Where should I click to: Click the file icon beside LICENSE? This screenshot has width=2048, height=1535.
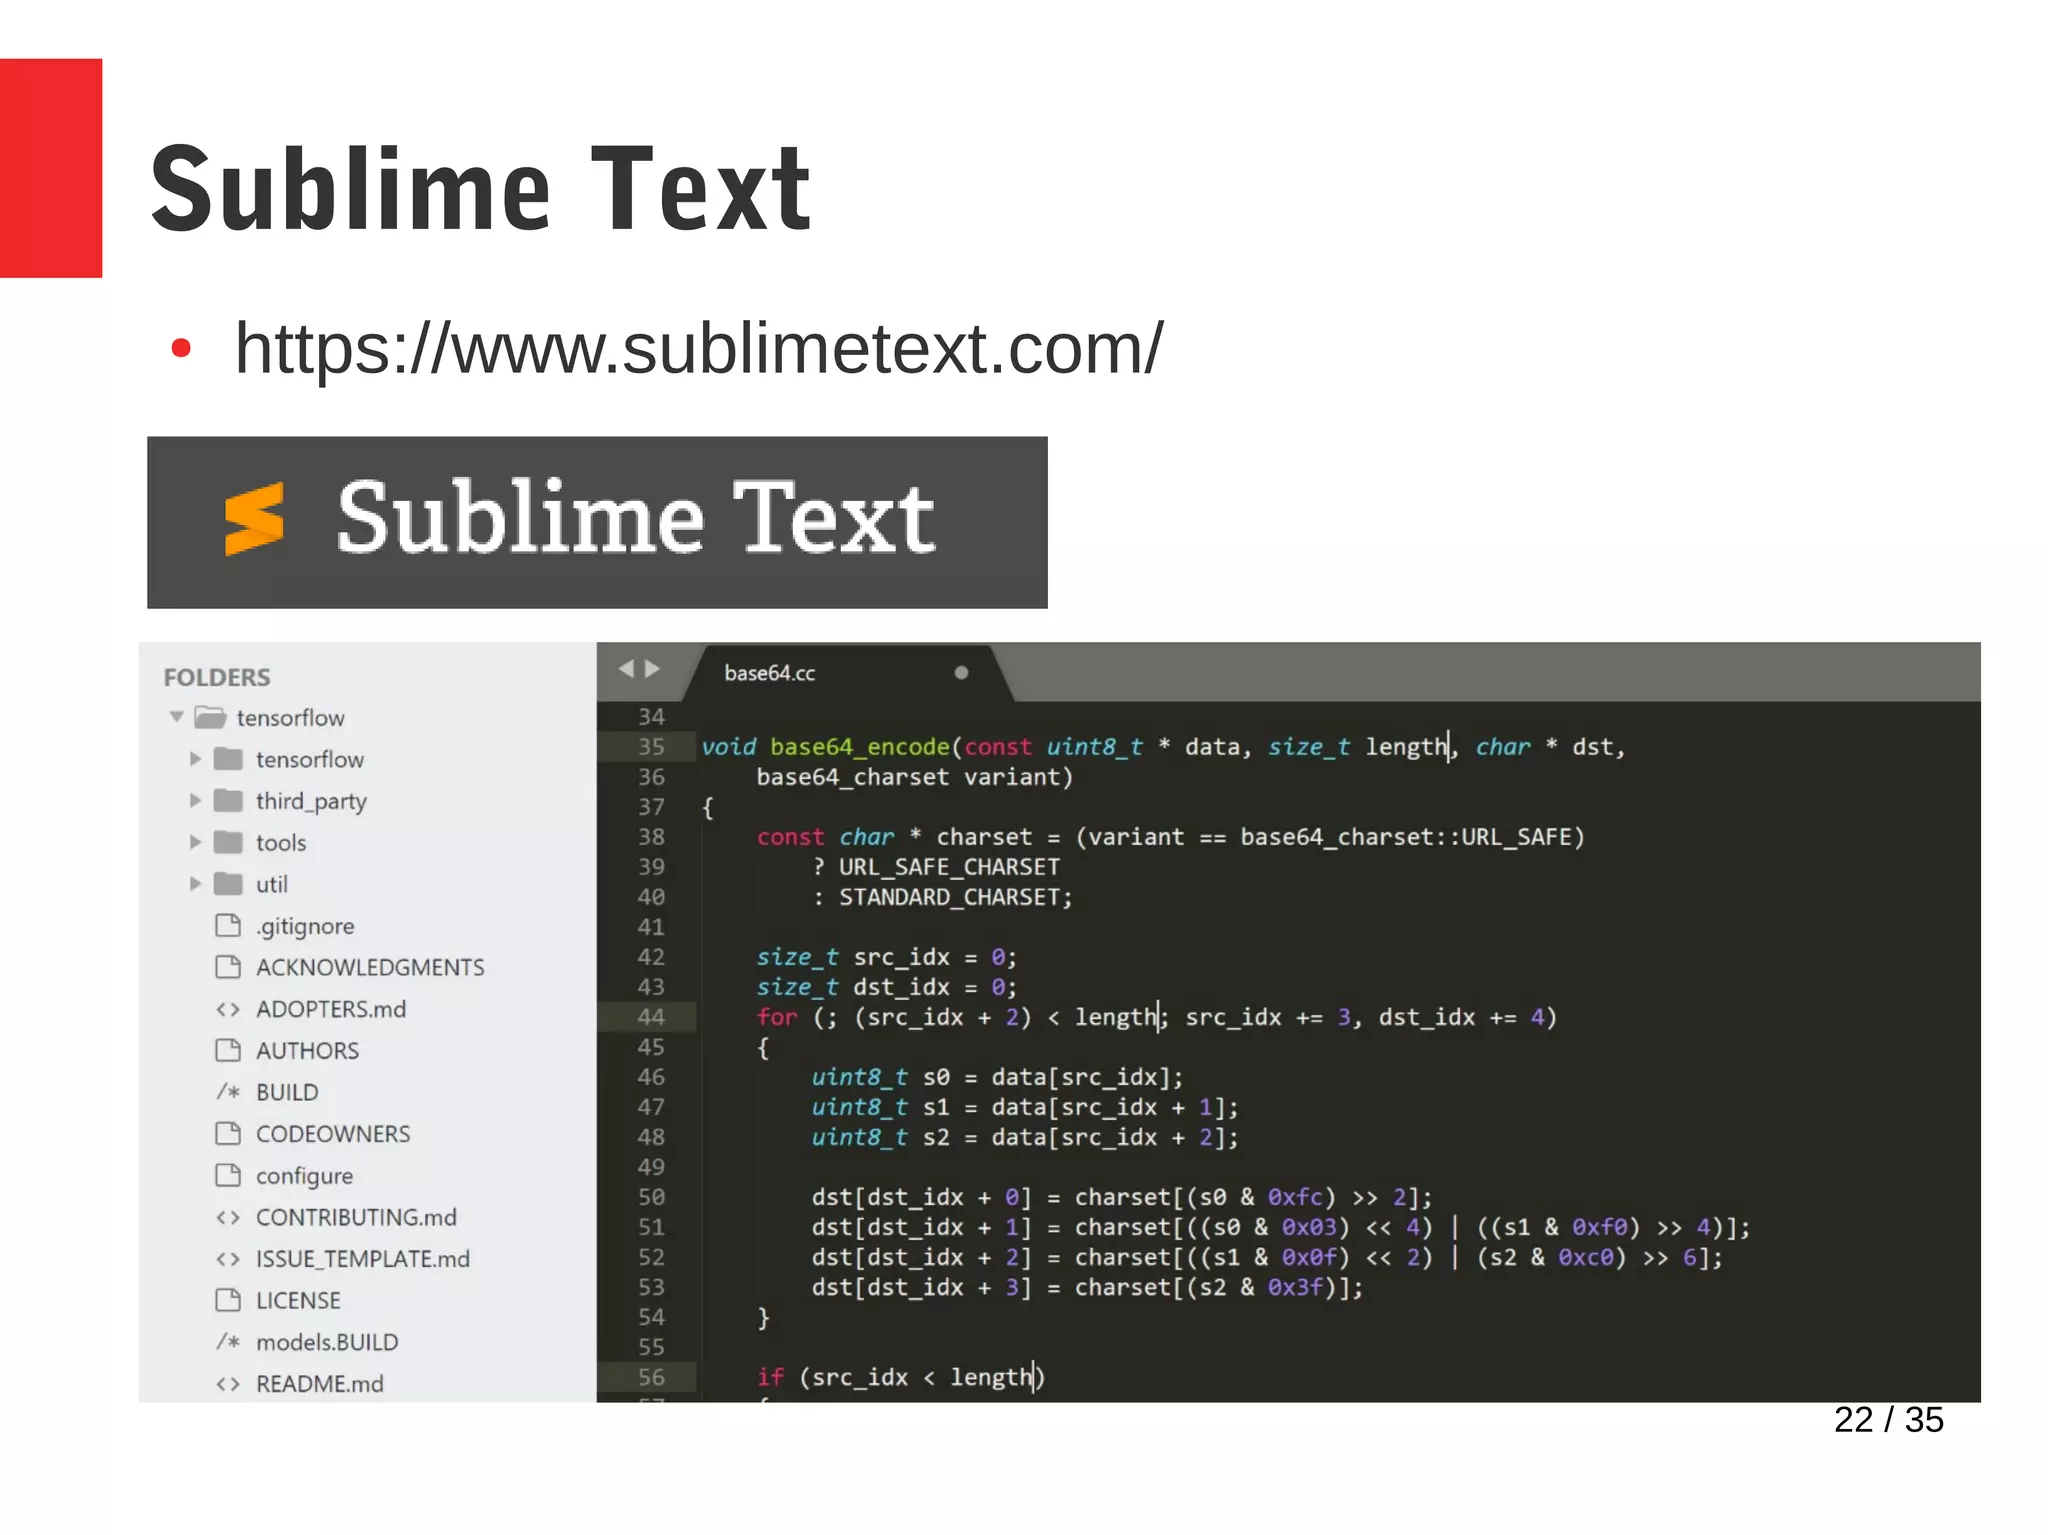(x=228, y=1300)
